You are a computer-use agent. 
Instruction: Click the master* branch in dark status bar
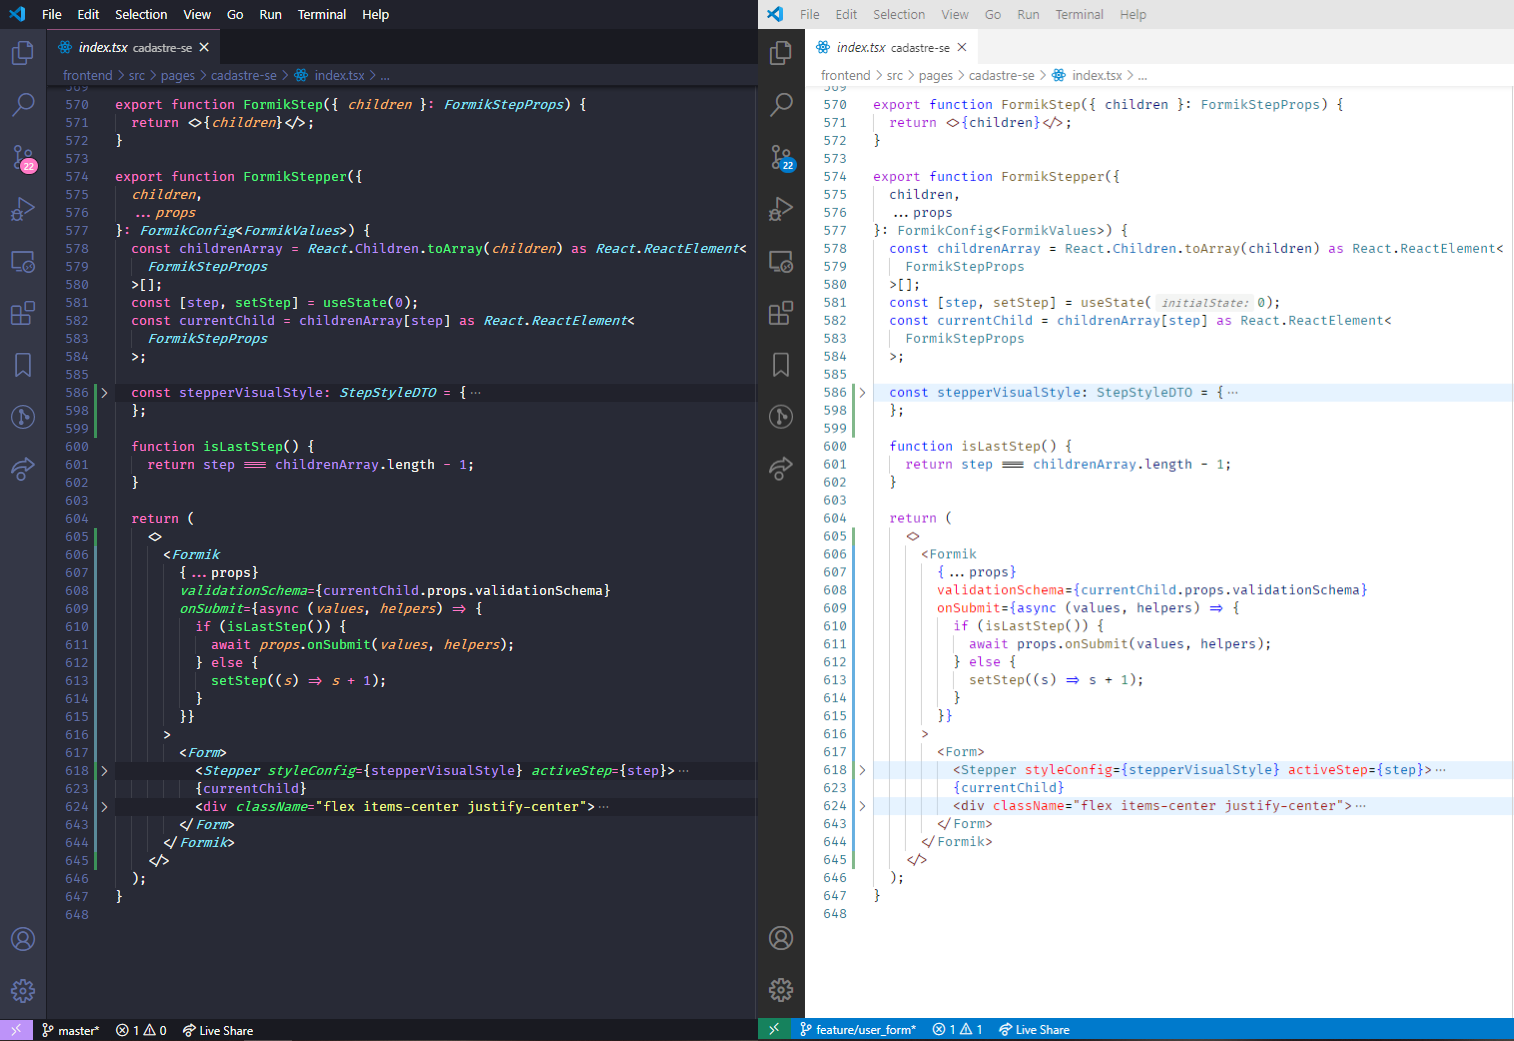71,1031
